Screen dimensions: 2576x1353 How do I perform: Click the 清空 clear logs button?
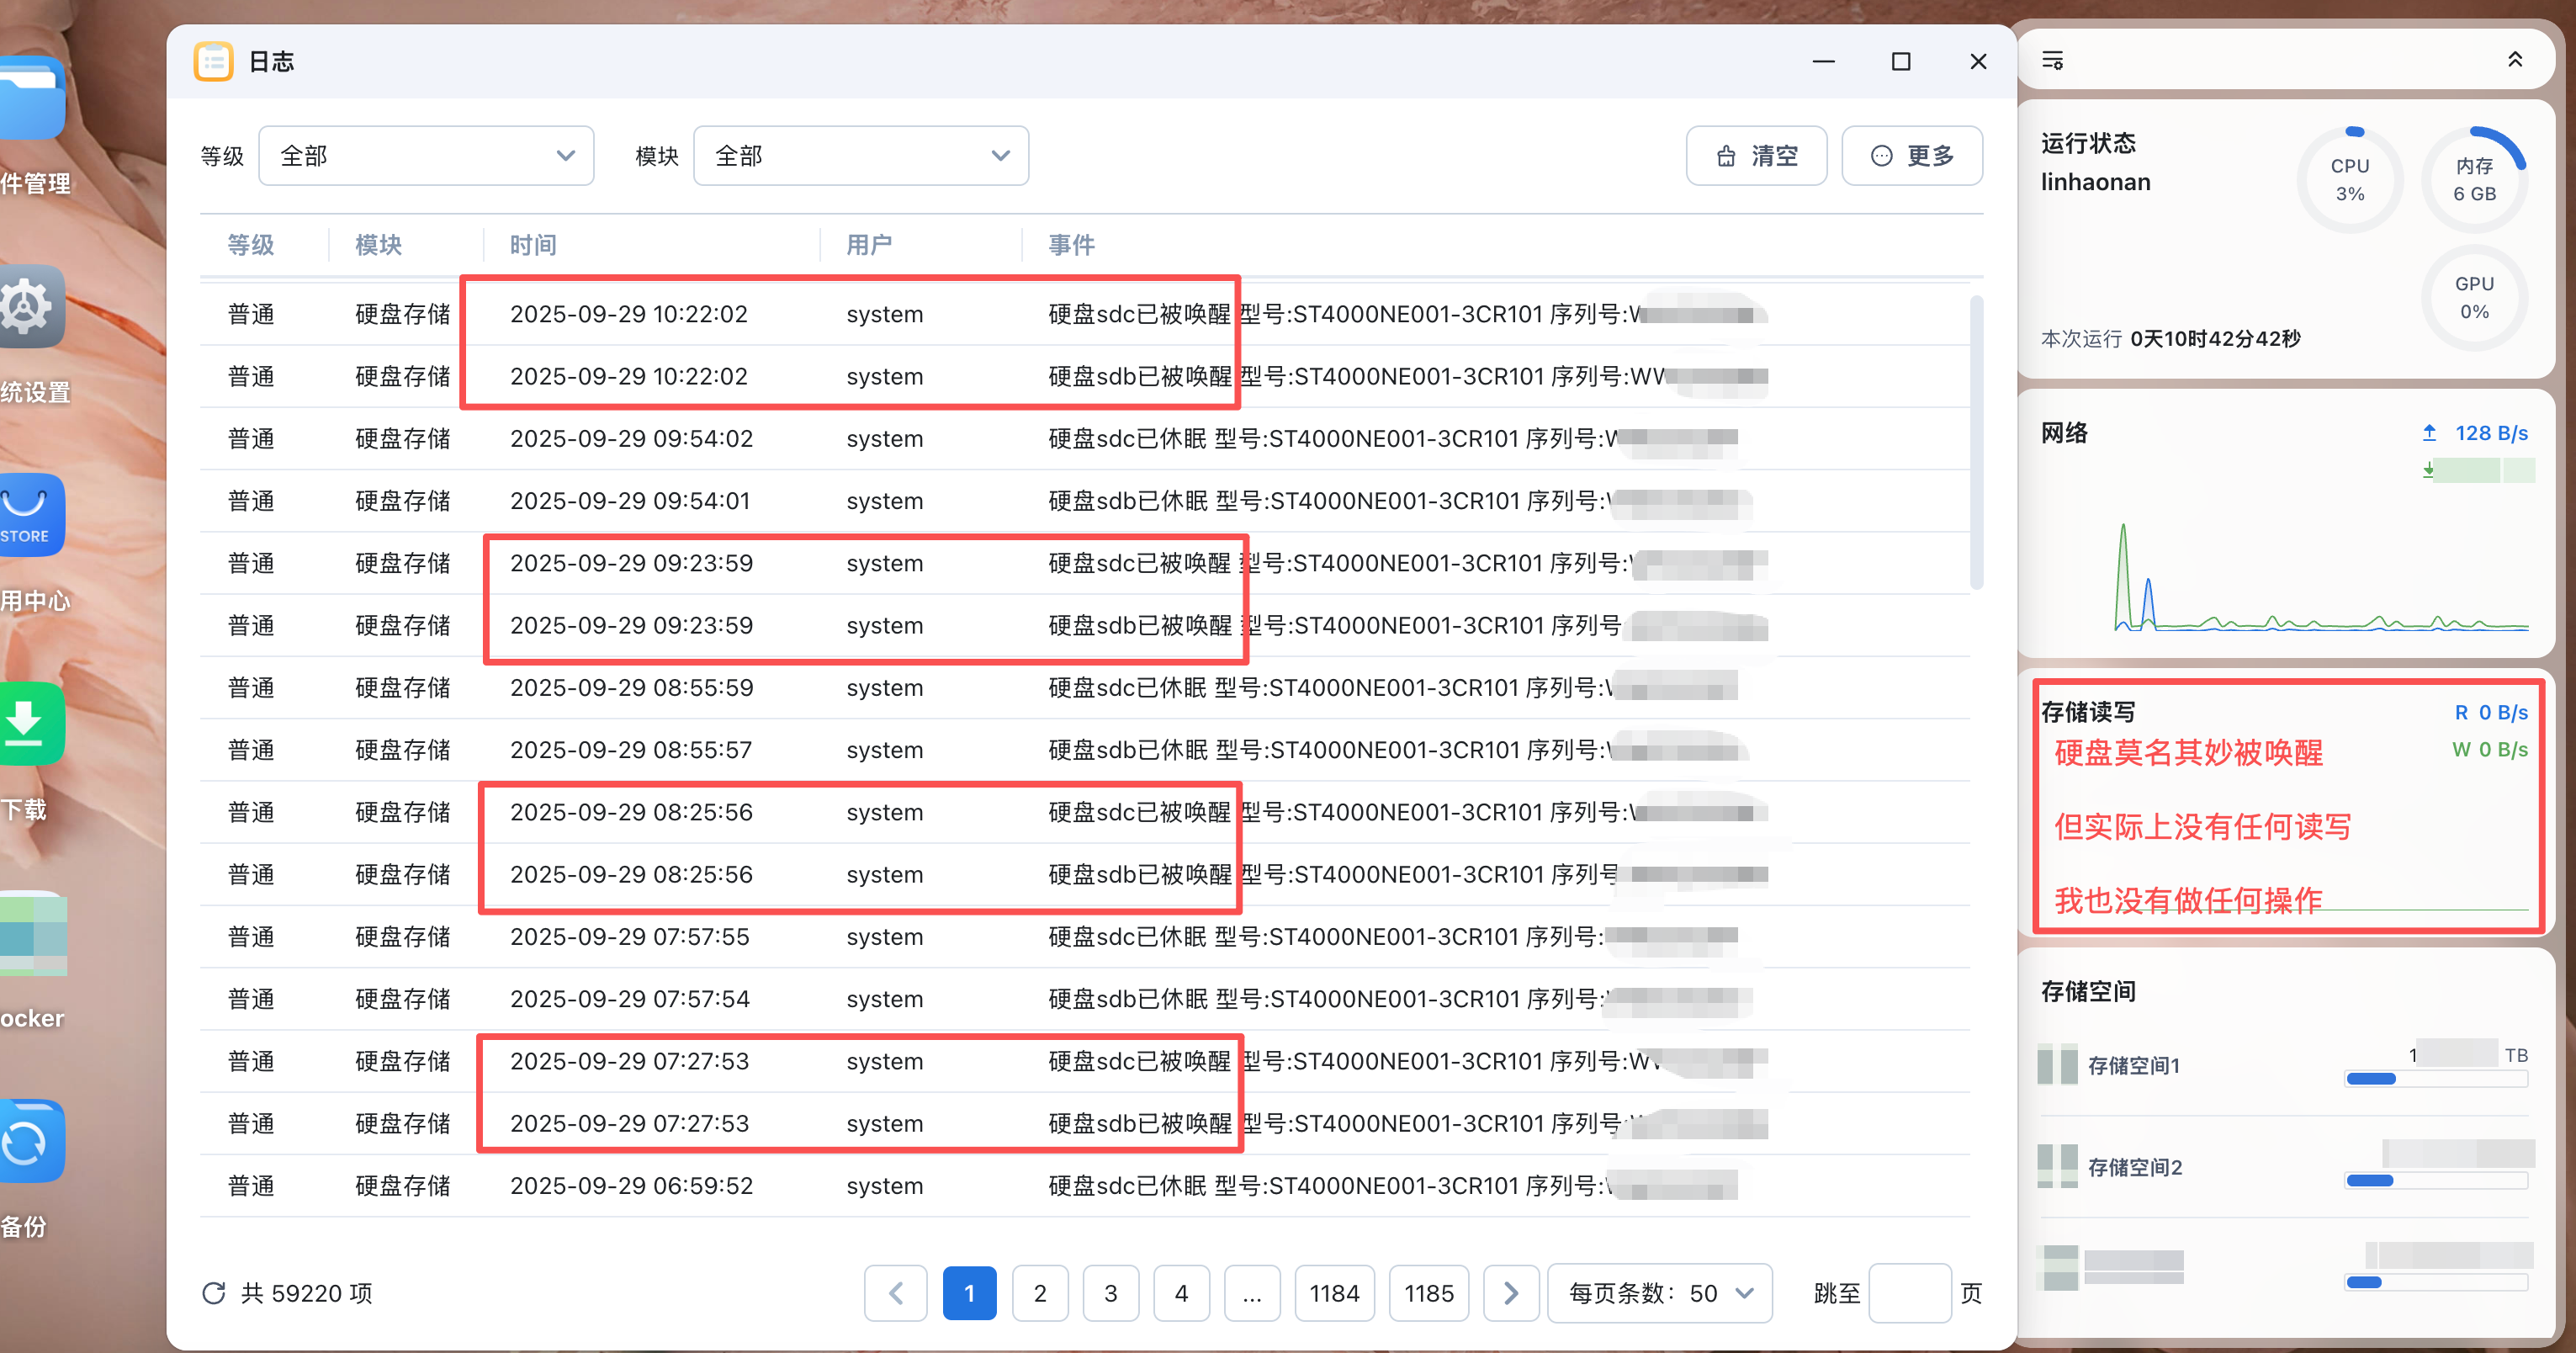coord(1756,156)
